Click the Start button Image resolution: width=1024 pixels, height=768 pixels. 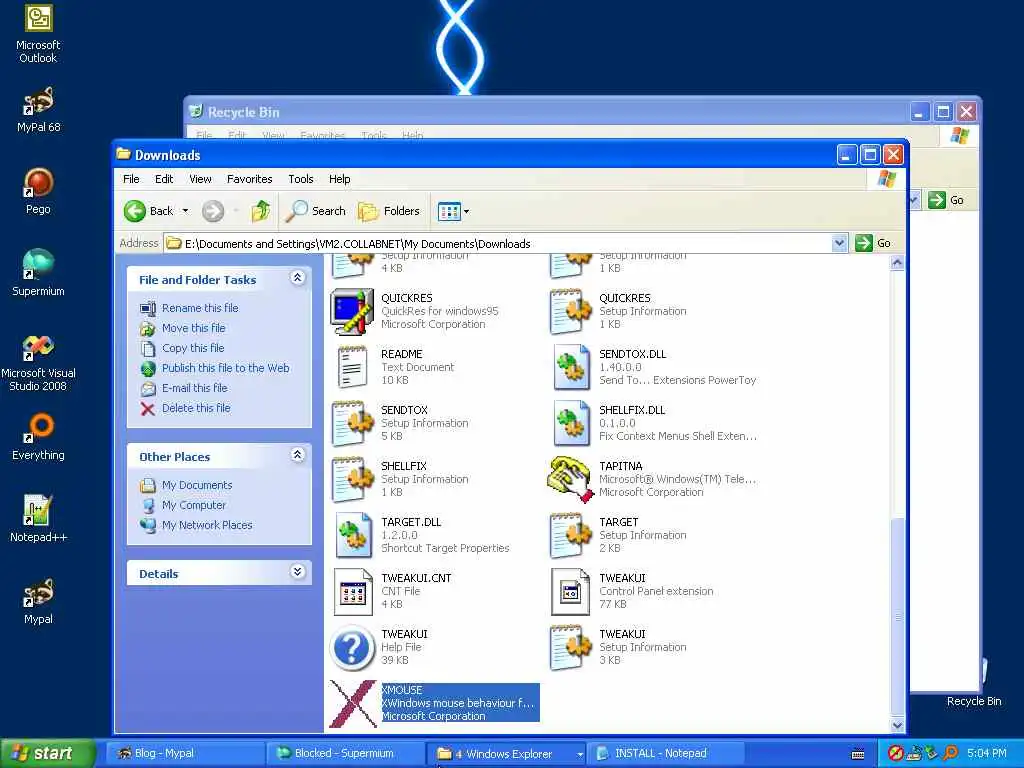point(46,754)
